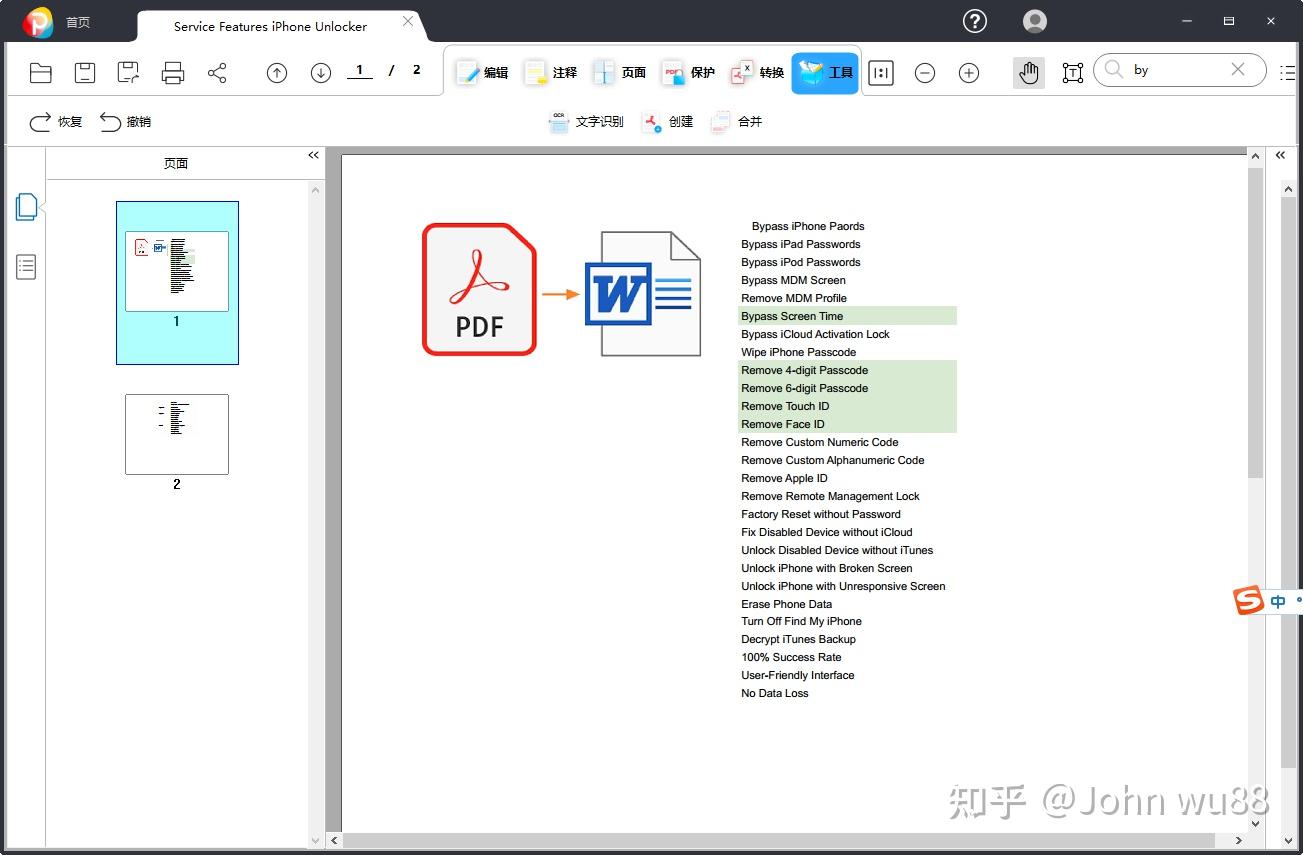Screen dimensions: 1303x855
Task: Open the user account avatar
Action: 1035,21
